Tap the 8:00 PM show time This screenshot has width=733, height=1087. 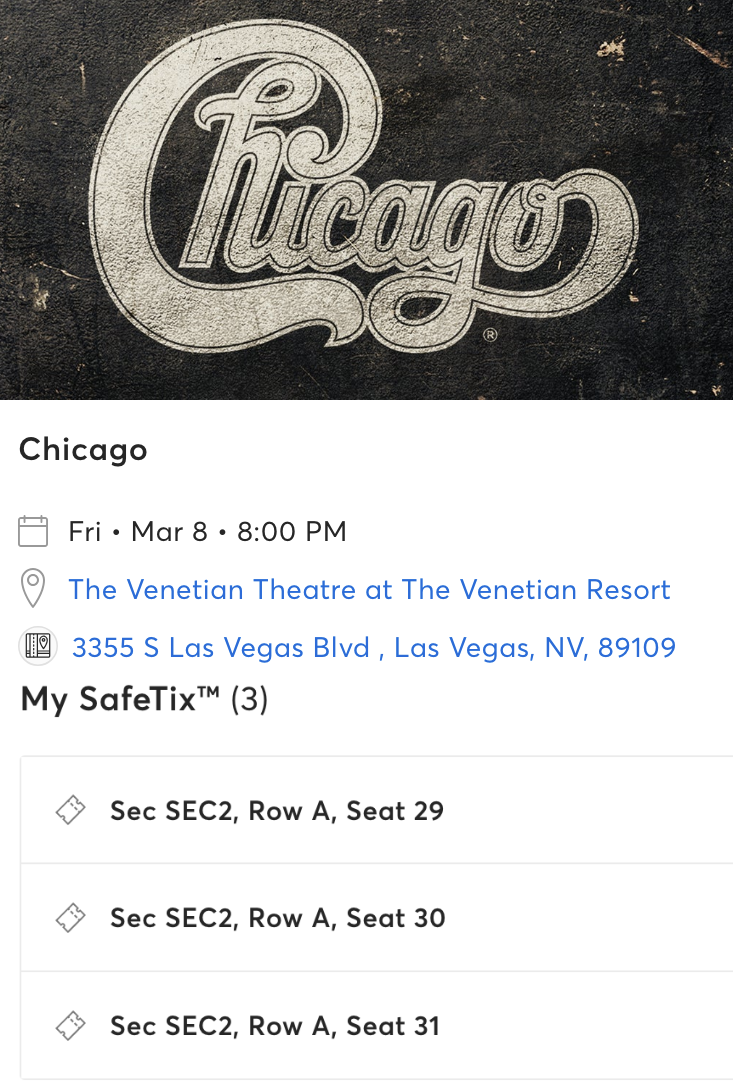(x=292, y=532)
